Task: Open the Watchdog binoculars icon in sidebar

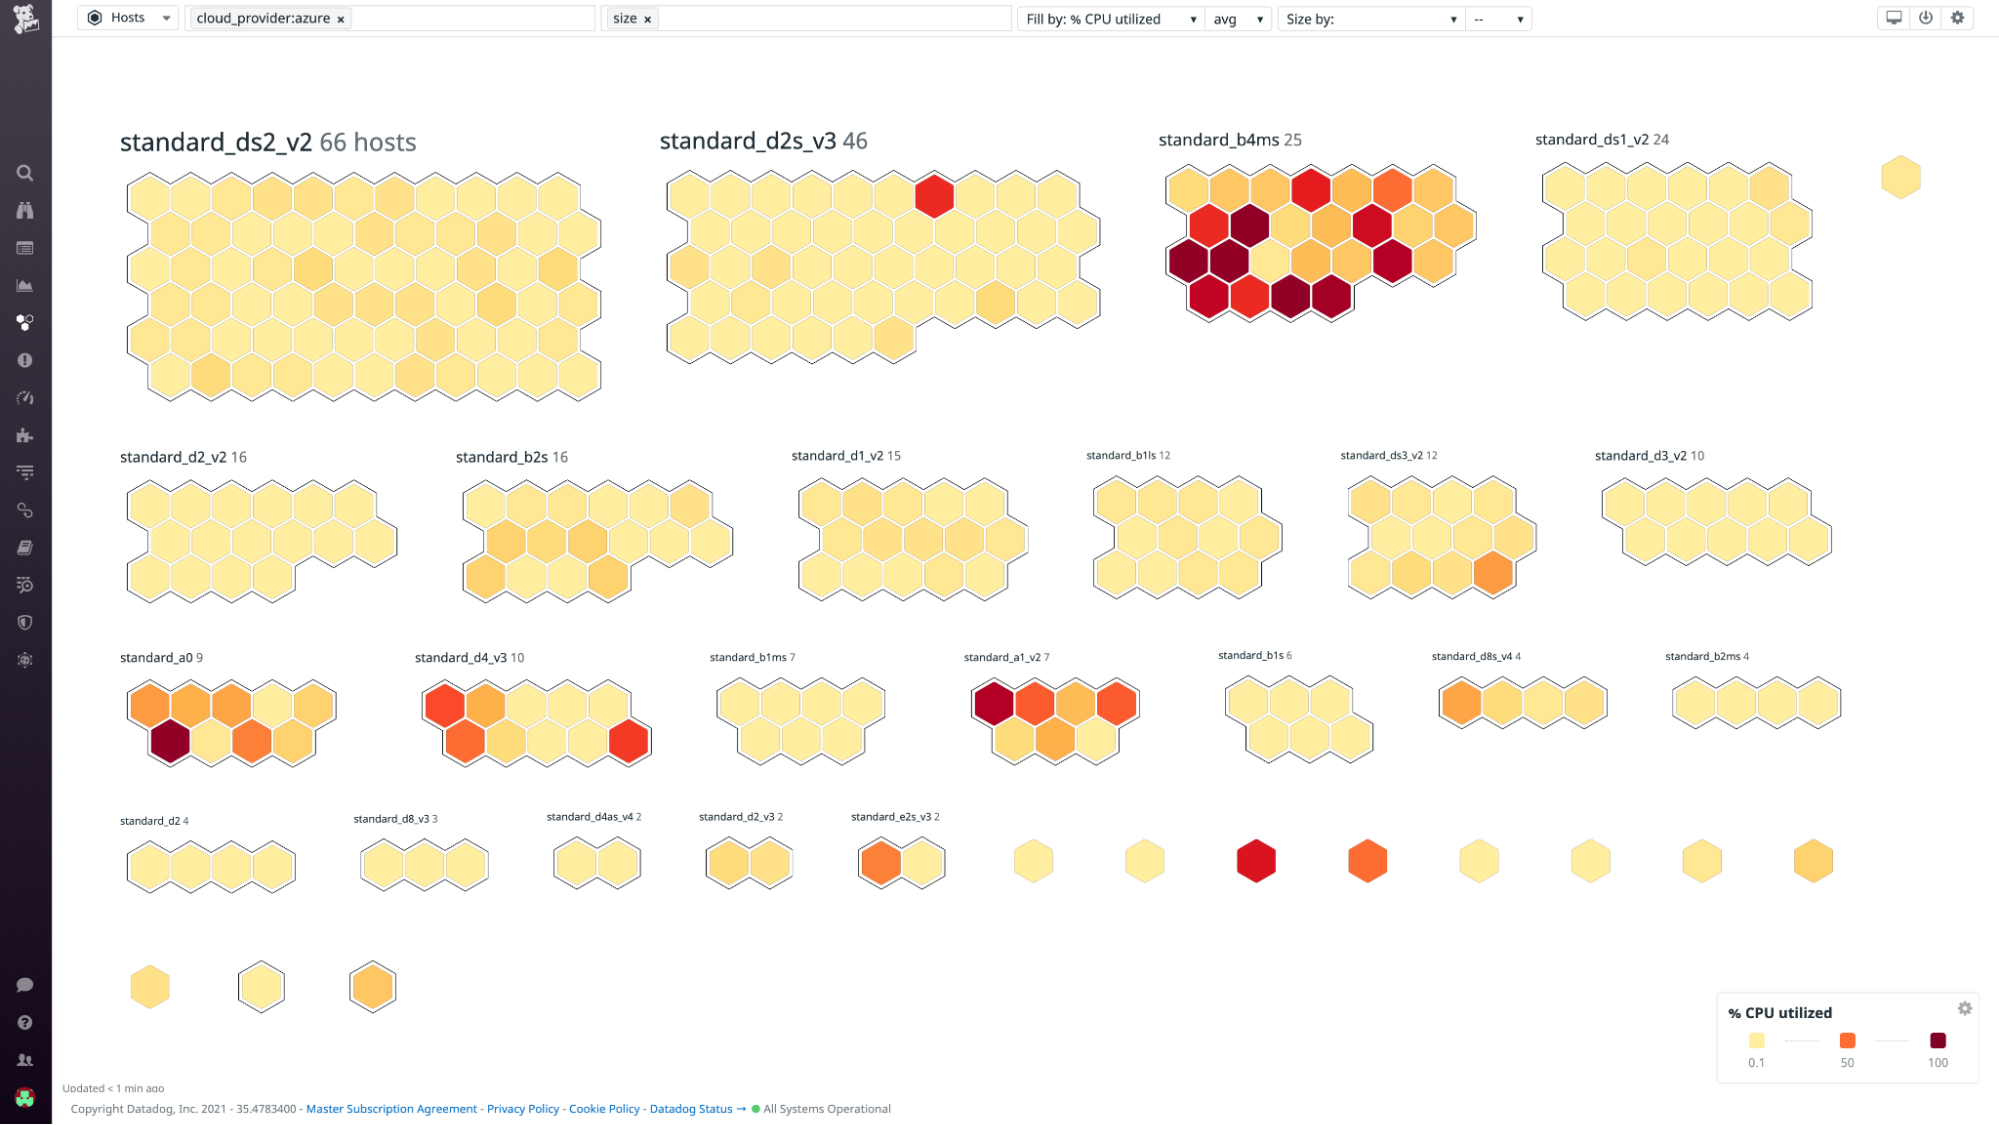Action: click(25, 210)
